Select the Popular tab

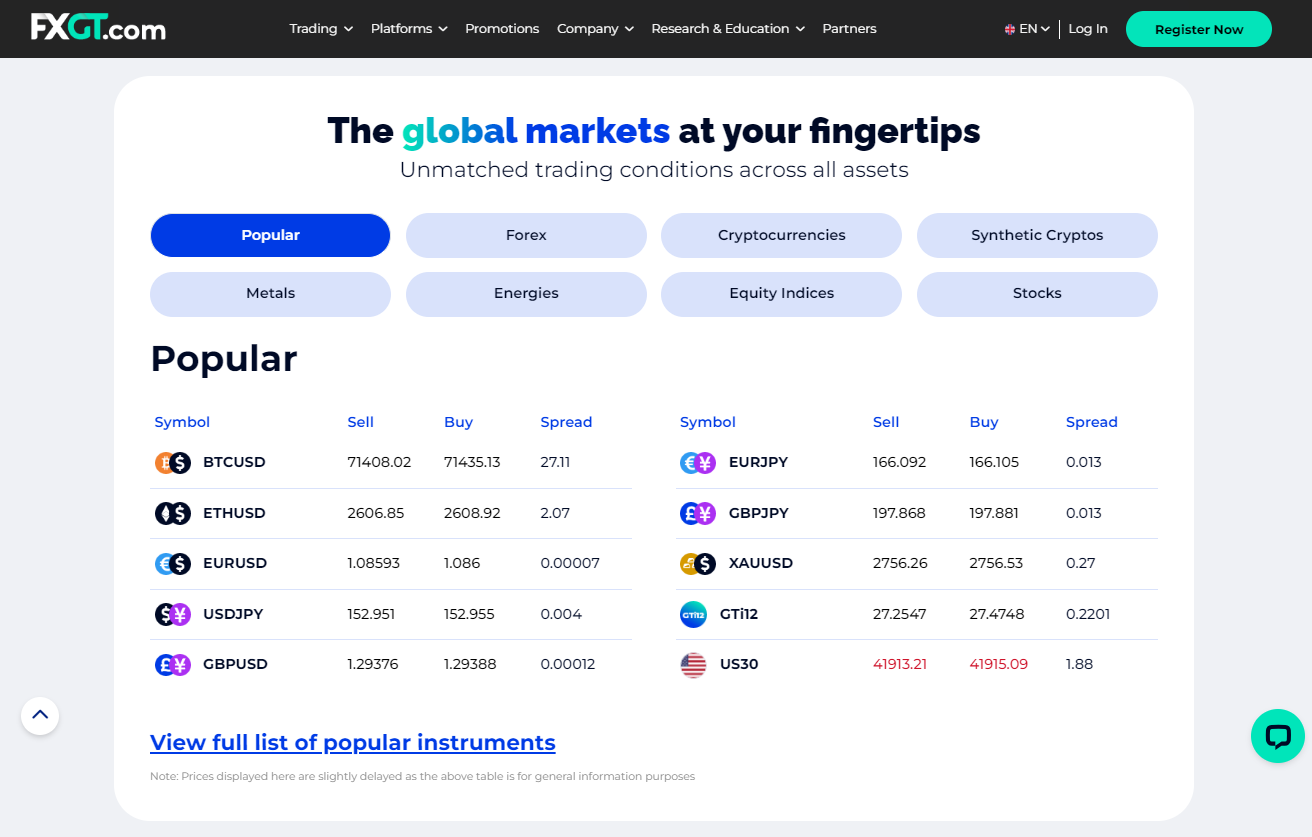270,235
